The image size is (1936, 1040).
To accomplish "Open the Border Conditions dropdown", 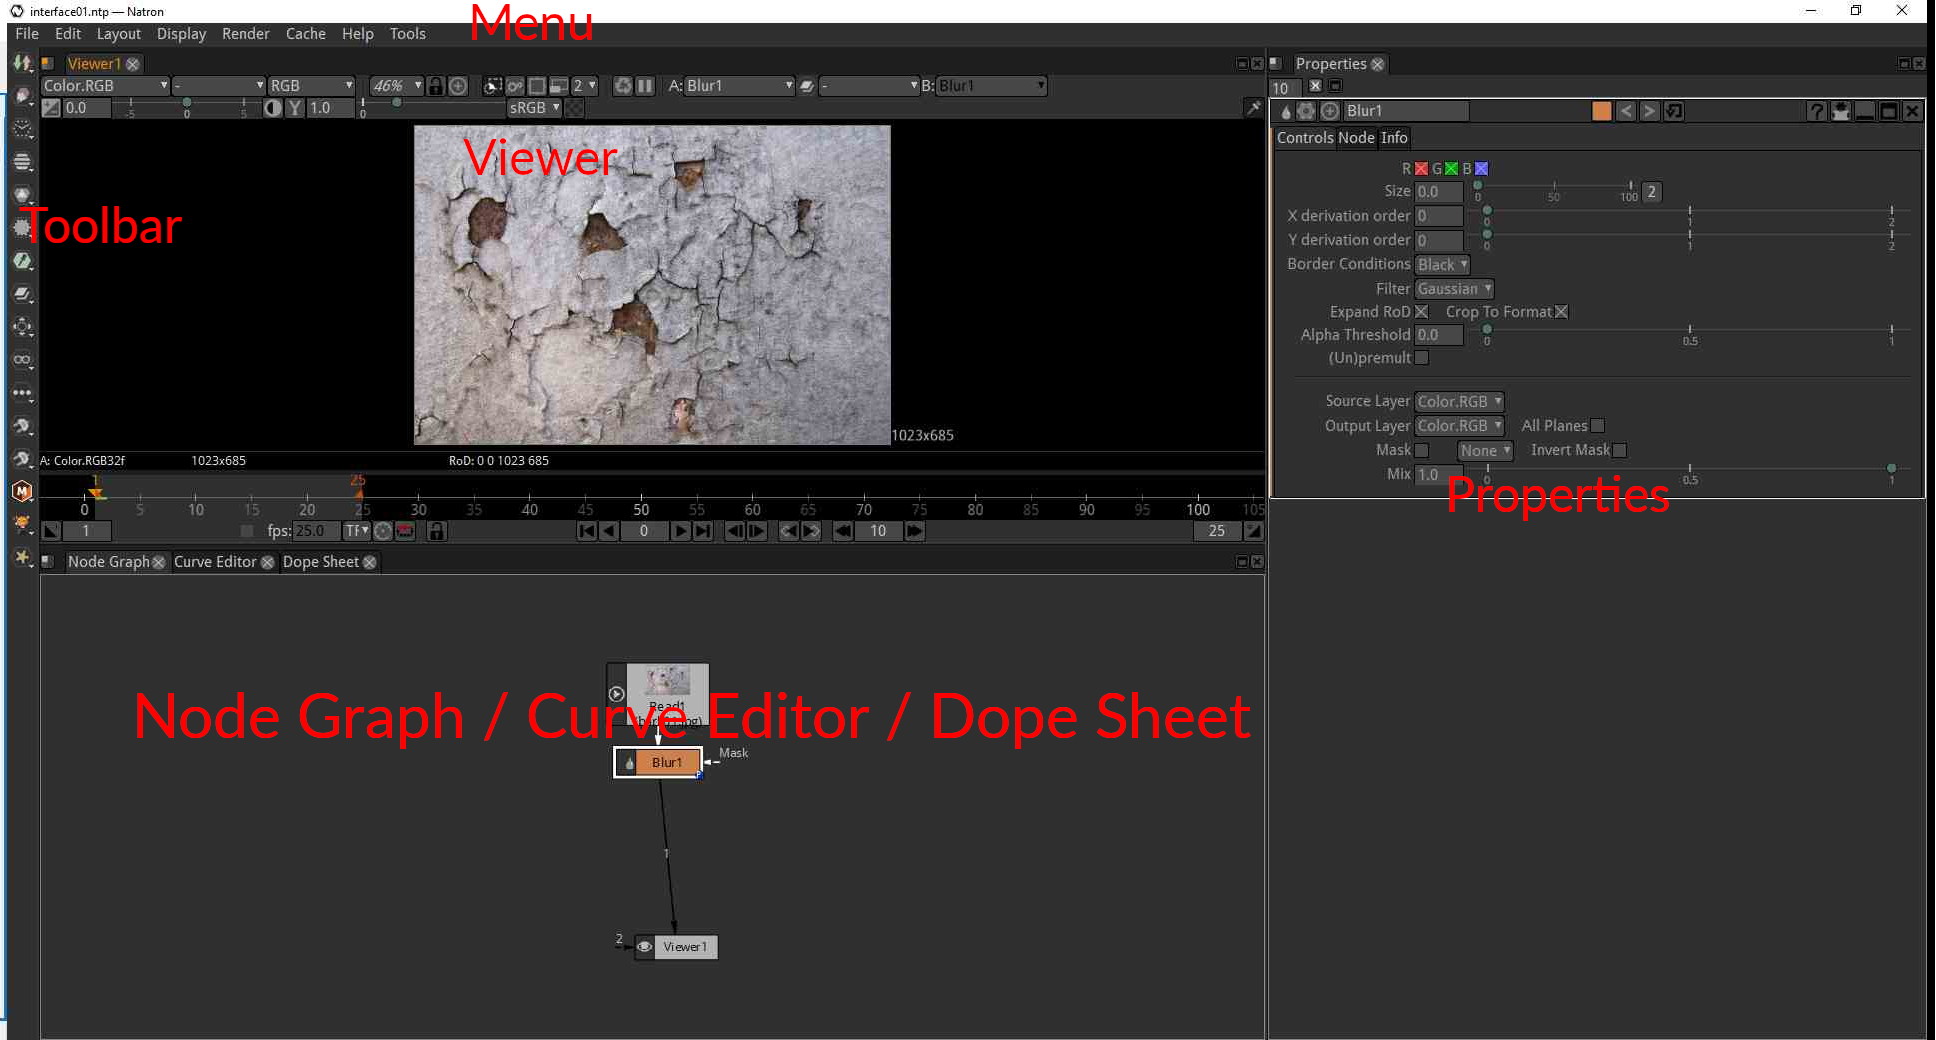I will (x=1441, y=265).
